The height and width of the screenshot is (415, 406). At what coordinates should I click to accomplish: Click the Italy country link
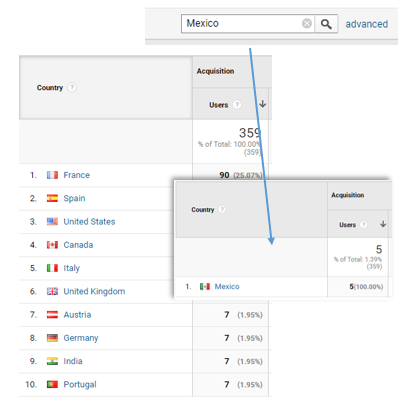pyautogui.click(x=72, y=268)
